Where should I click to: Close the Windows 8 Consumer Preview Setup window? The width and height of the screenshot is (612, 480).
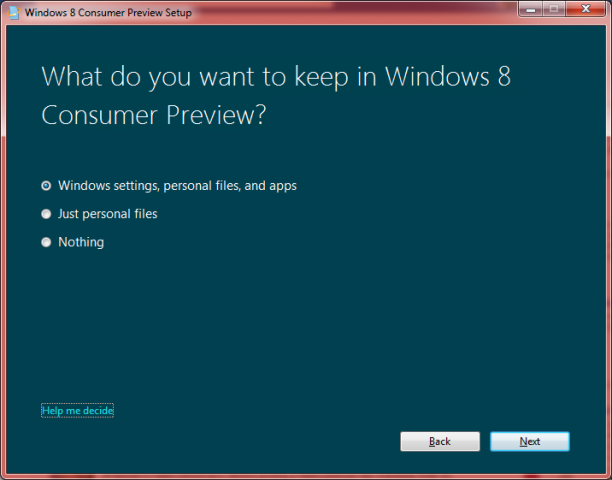(x=585, y=9)
